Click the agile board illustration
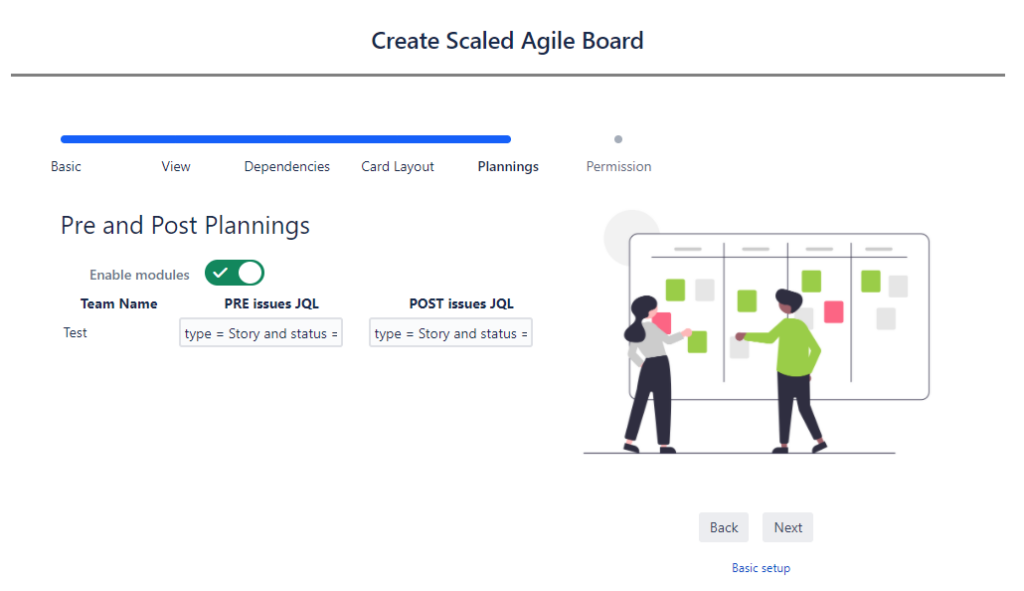The height and width of the screenshot is (591, 1024). tap(756, 333)
